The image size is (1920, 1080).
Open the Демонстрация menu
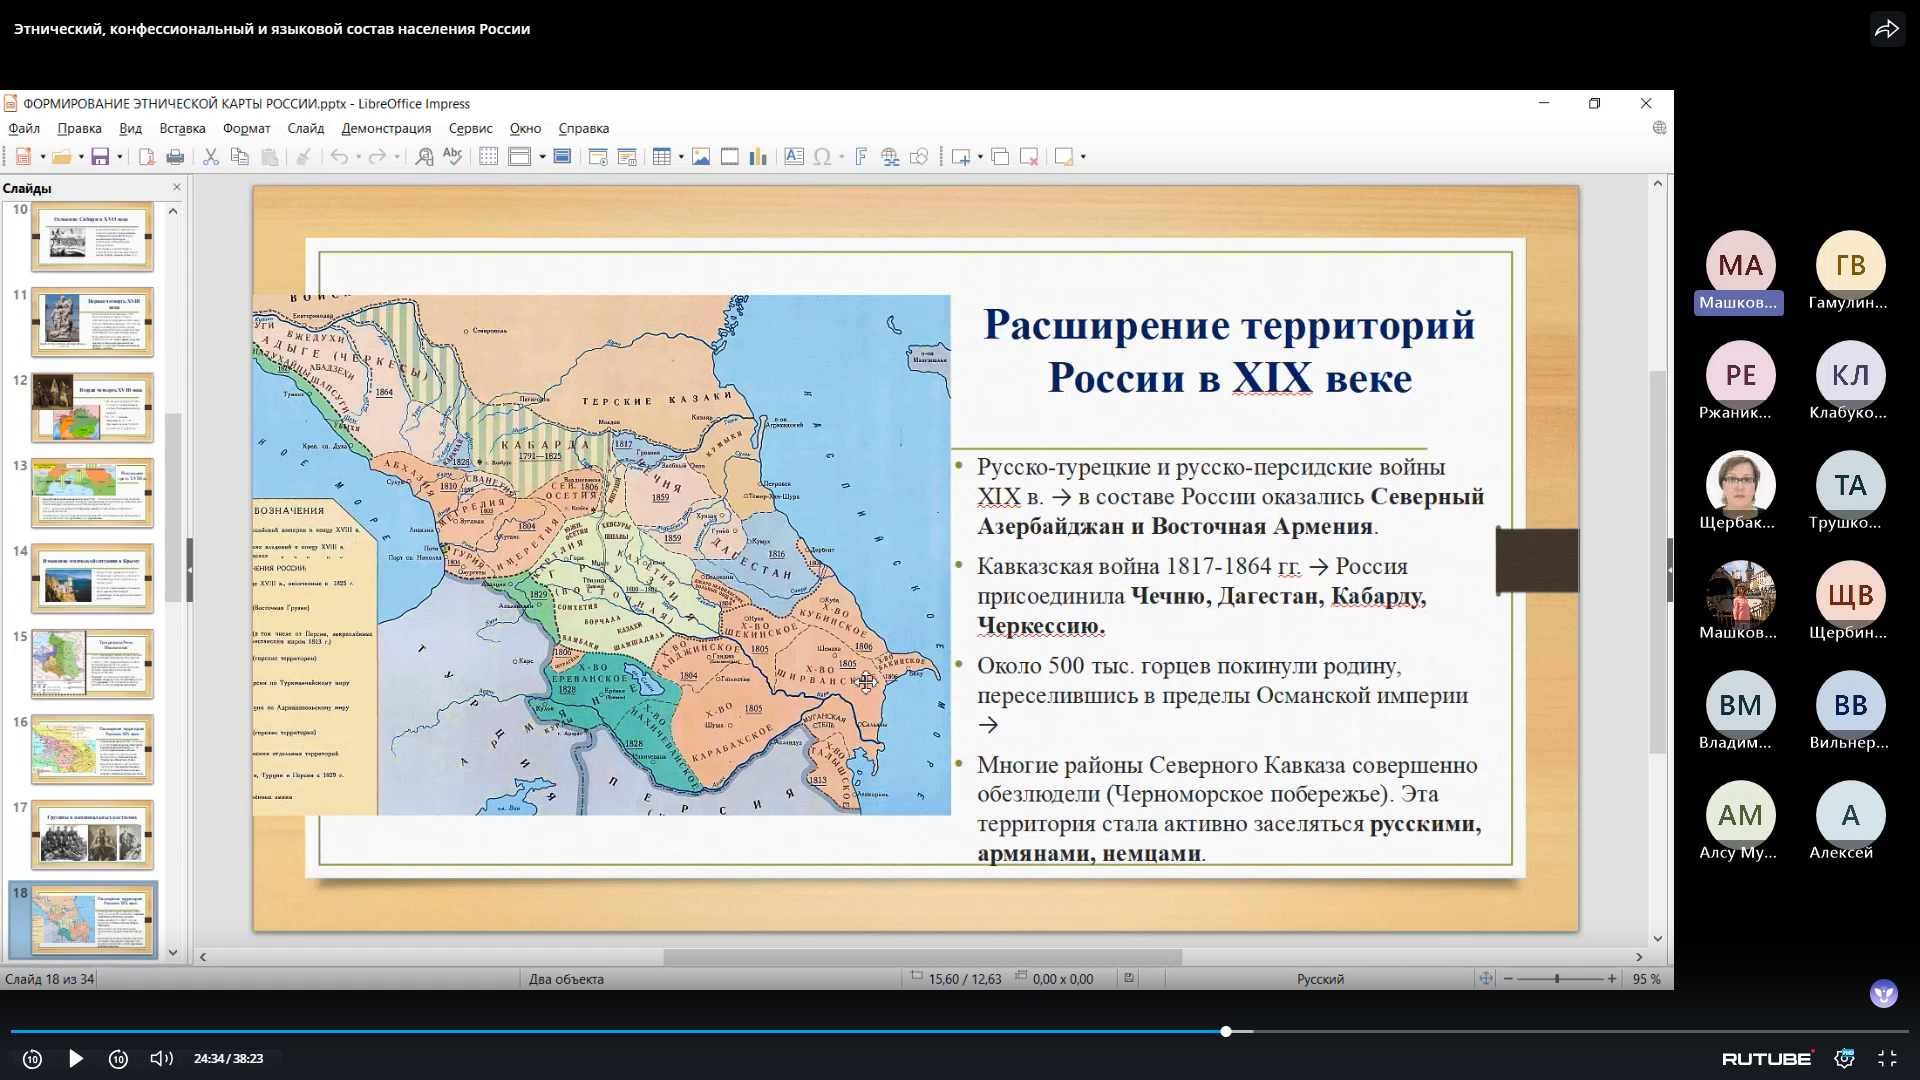[386, 128]
